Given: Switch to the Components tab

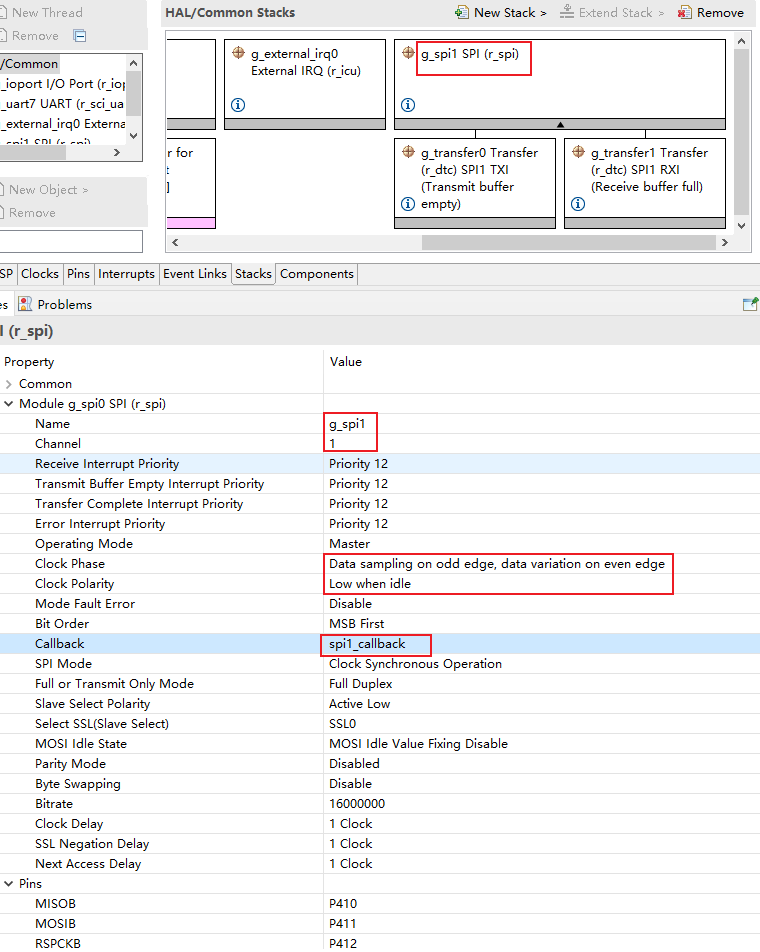Looking at the screenshot, I should [316, 274].
